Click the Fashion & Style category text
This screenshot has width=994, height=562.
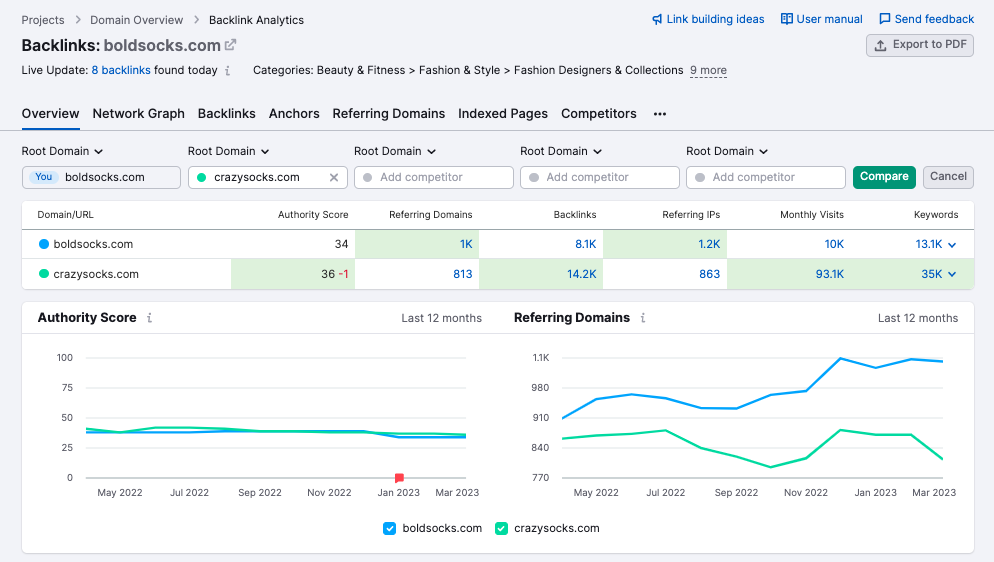click(x=460, y=70)
